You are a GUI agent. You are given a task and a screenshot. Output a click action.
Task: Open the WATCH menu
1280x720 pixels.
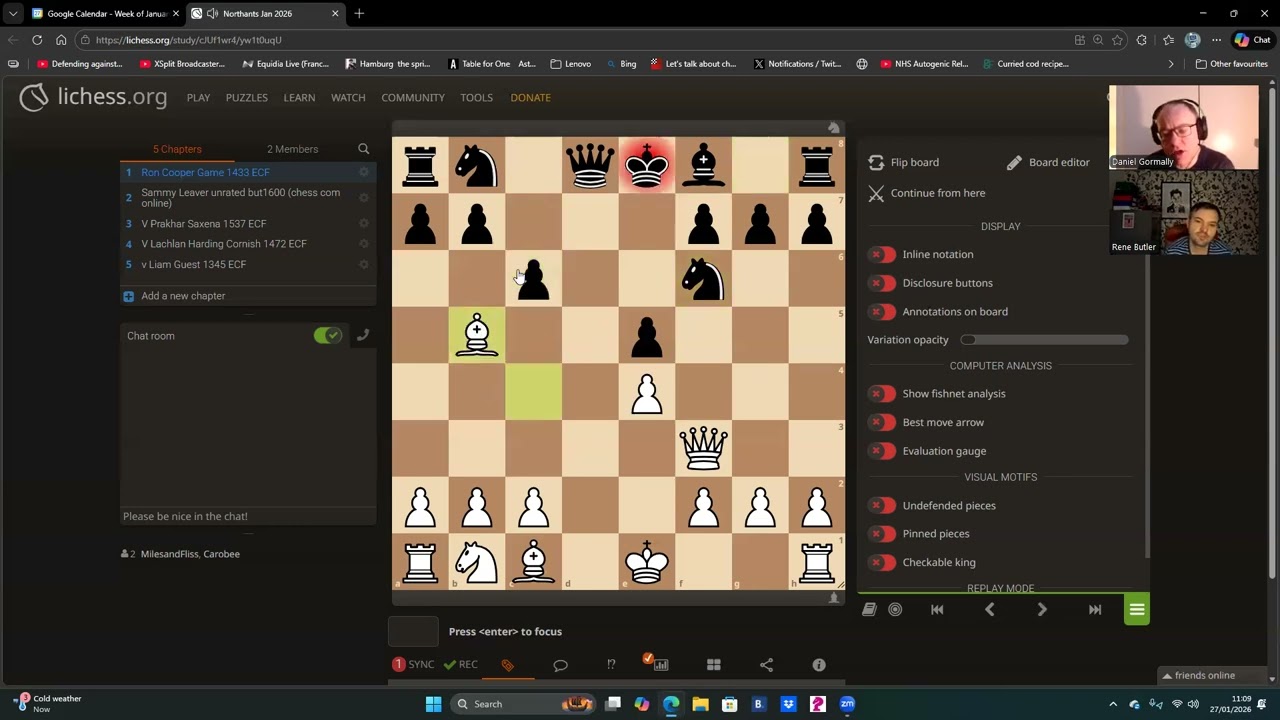tap(348, 98)
